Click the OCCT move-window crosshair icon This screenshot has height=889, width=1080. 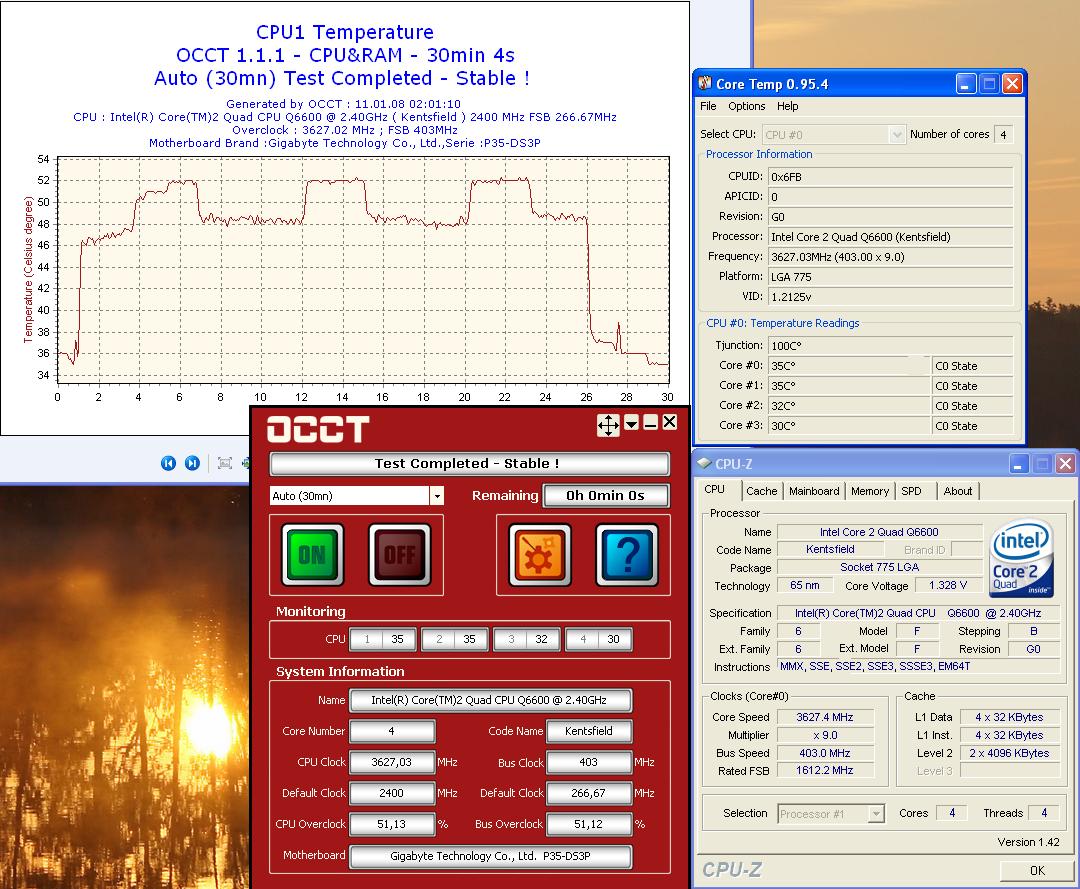[608, 425]
